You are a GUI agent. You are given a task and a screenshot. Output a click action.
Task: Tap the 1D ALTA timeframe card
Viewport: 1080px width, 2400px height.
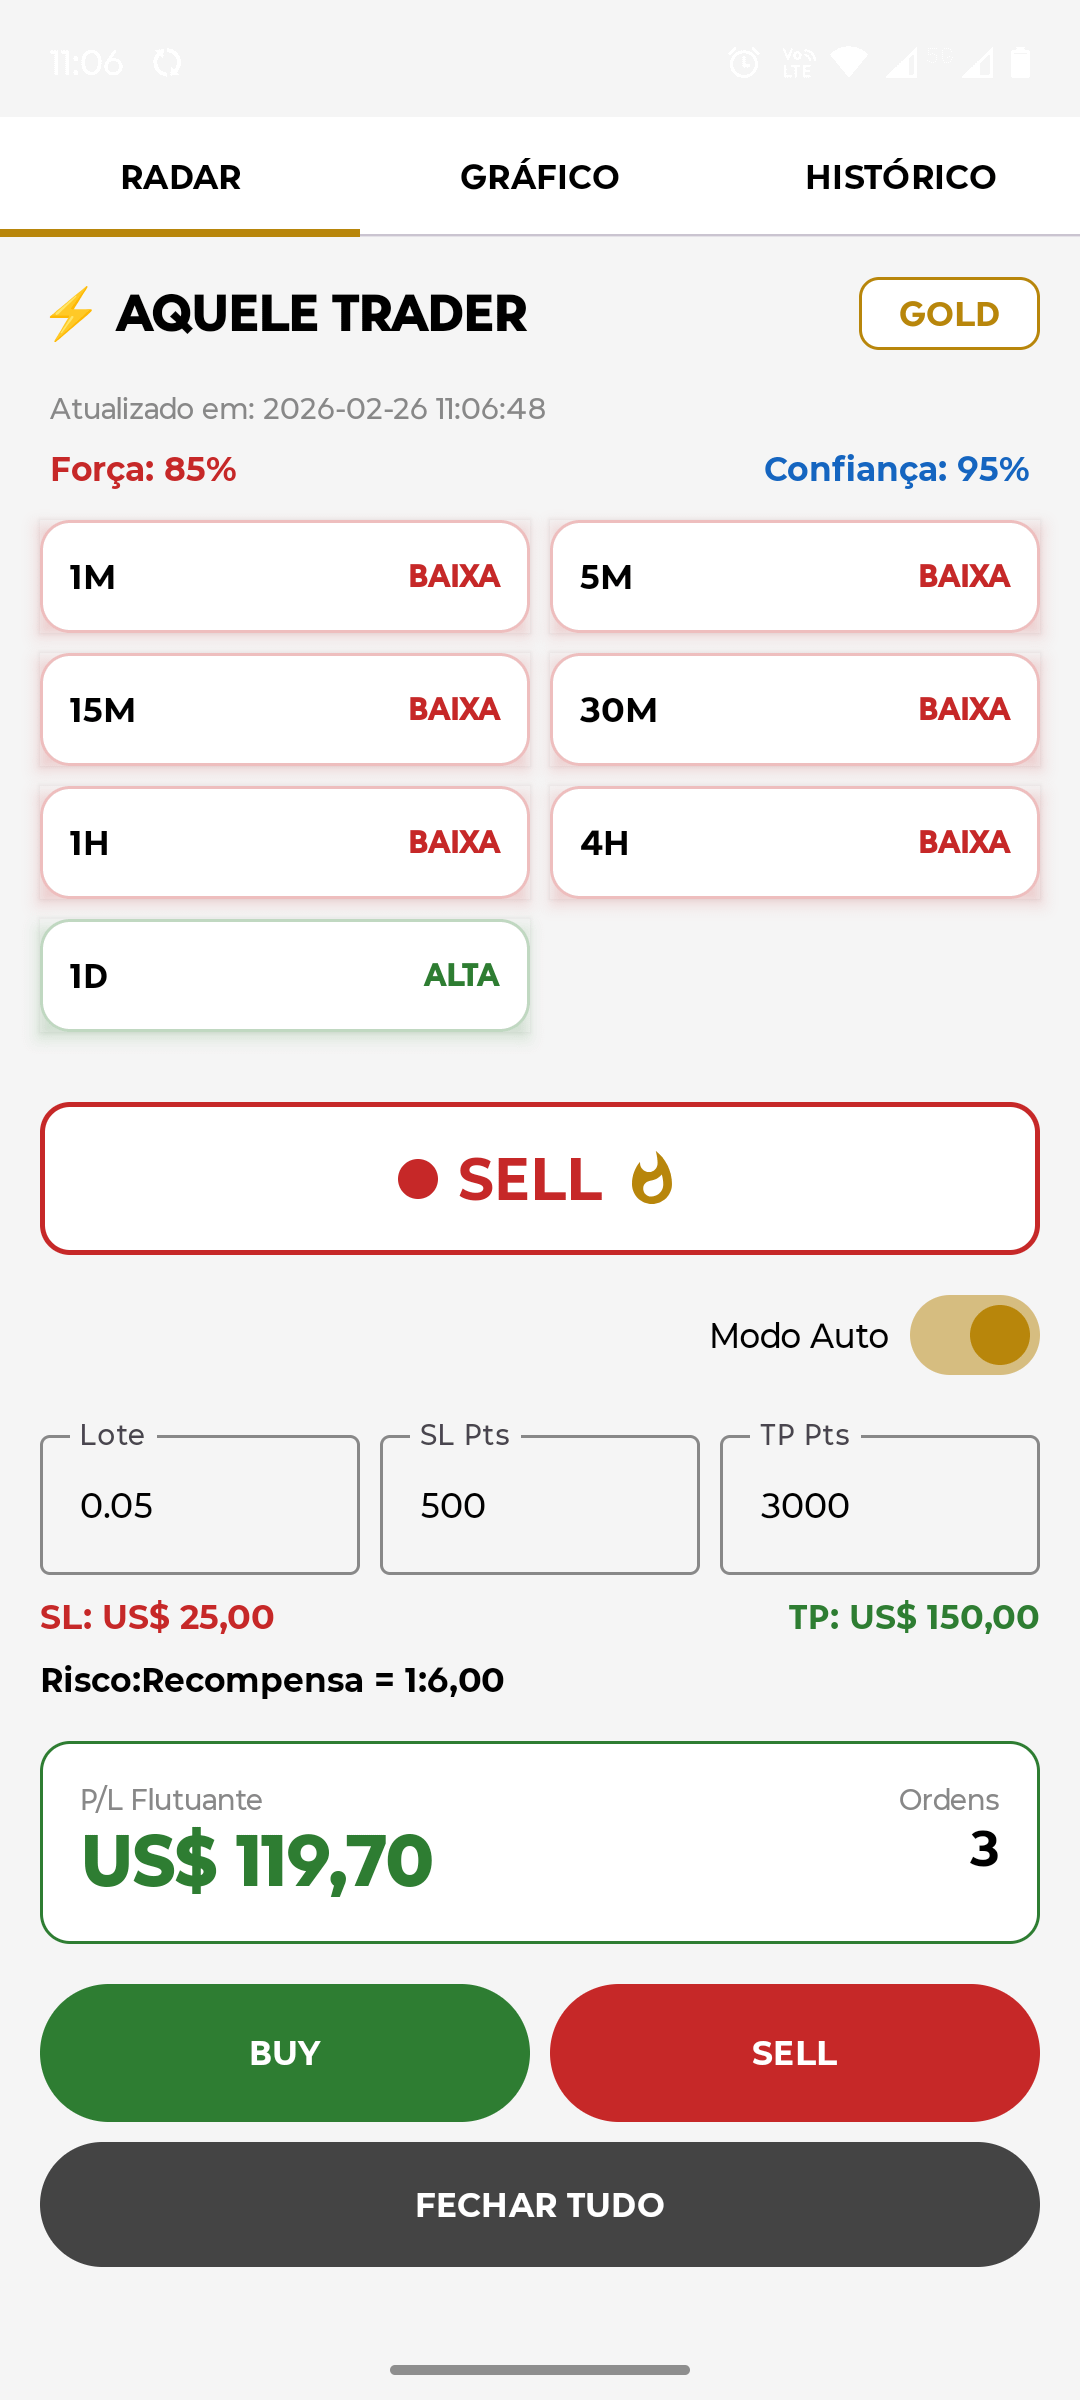(285, 975)
